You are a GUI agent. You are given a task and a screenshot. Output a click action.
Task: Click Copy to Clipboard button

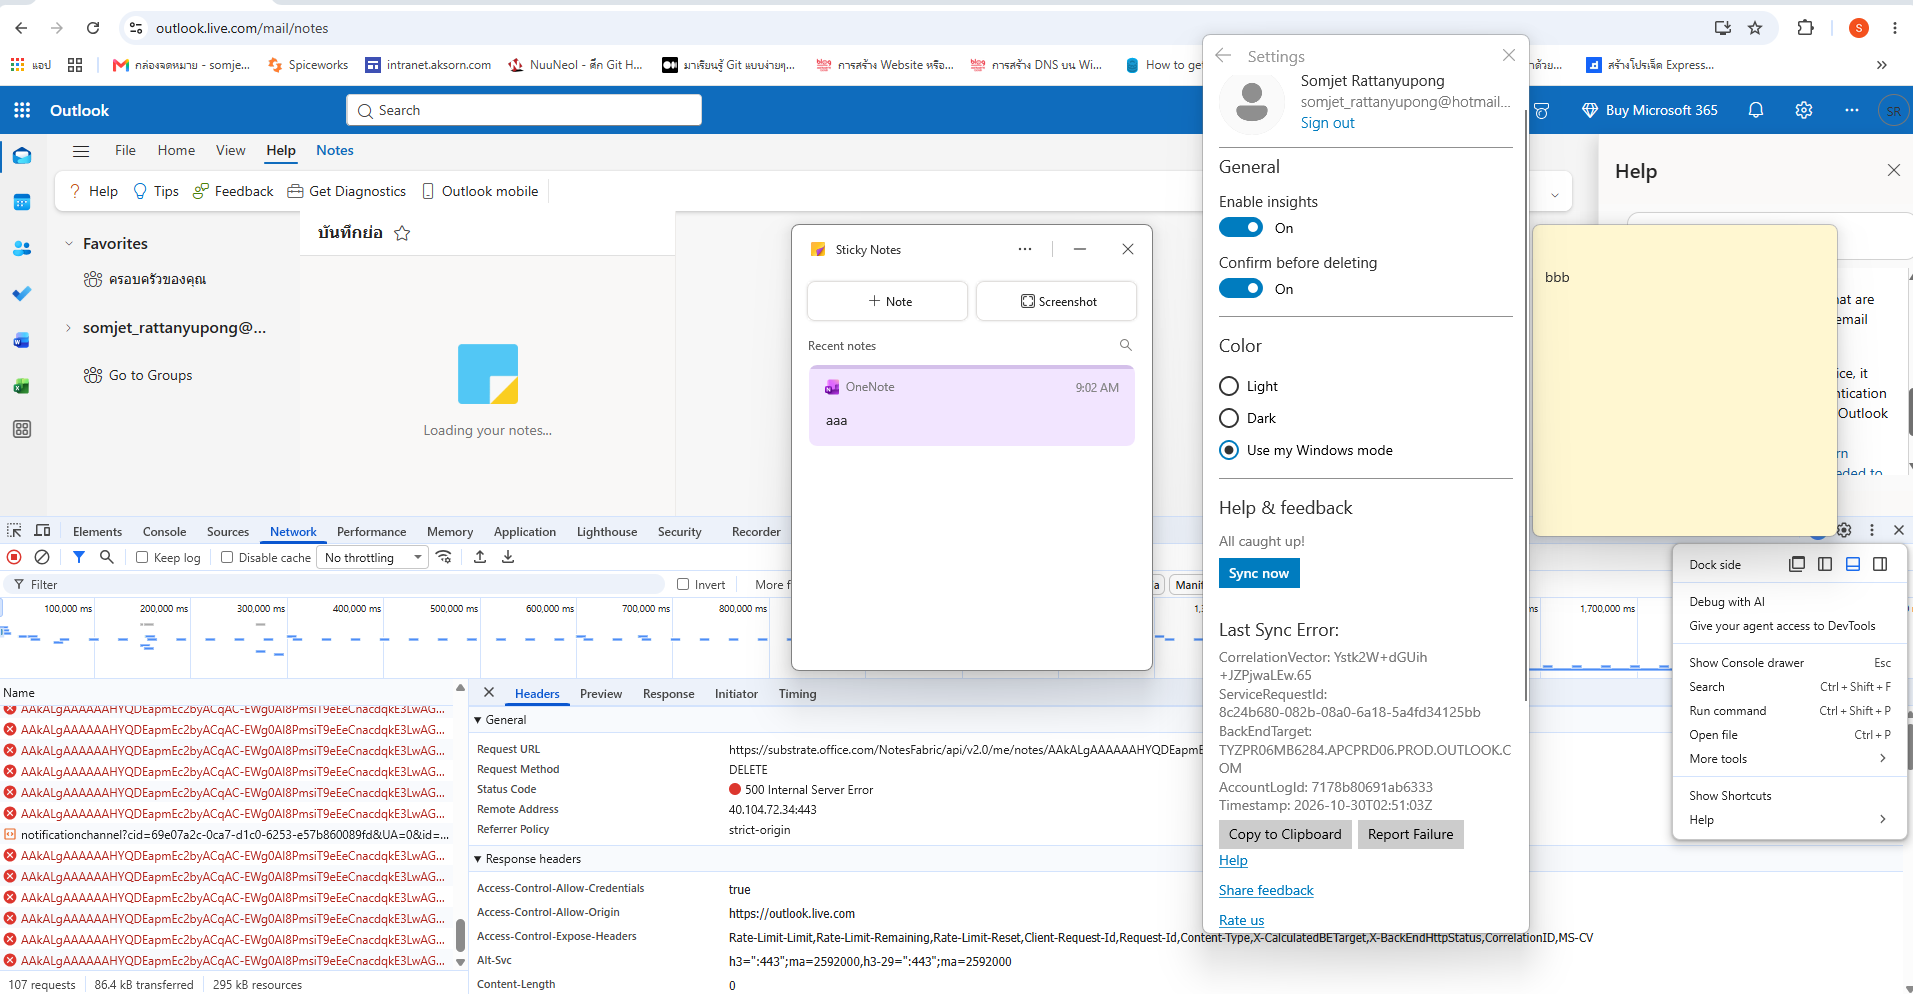[1285, 834]
